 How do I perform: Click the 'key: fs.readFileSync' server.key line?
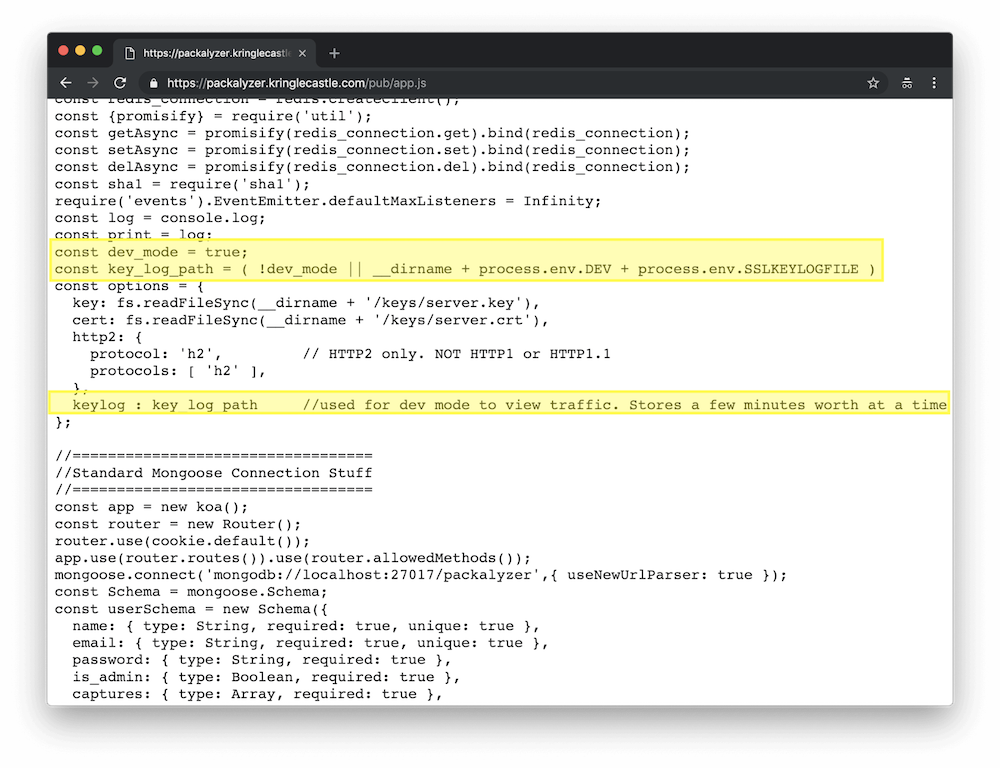click(306, 303)
